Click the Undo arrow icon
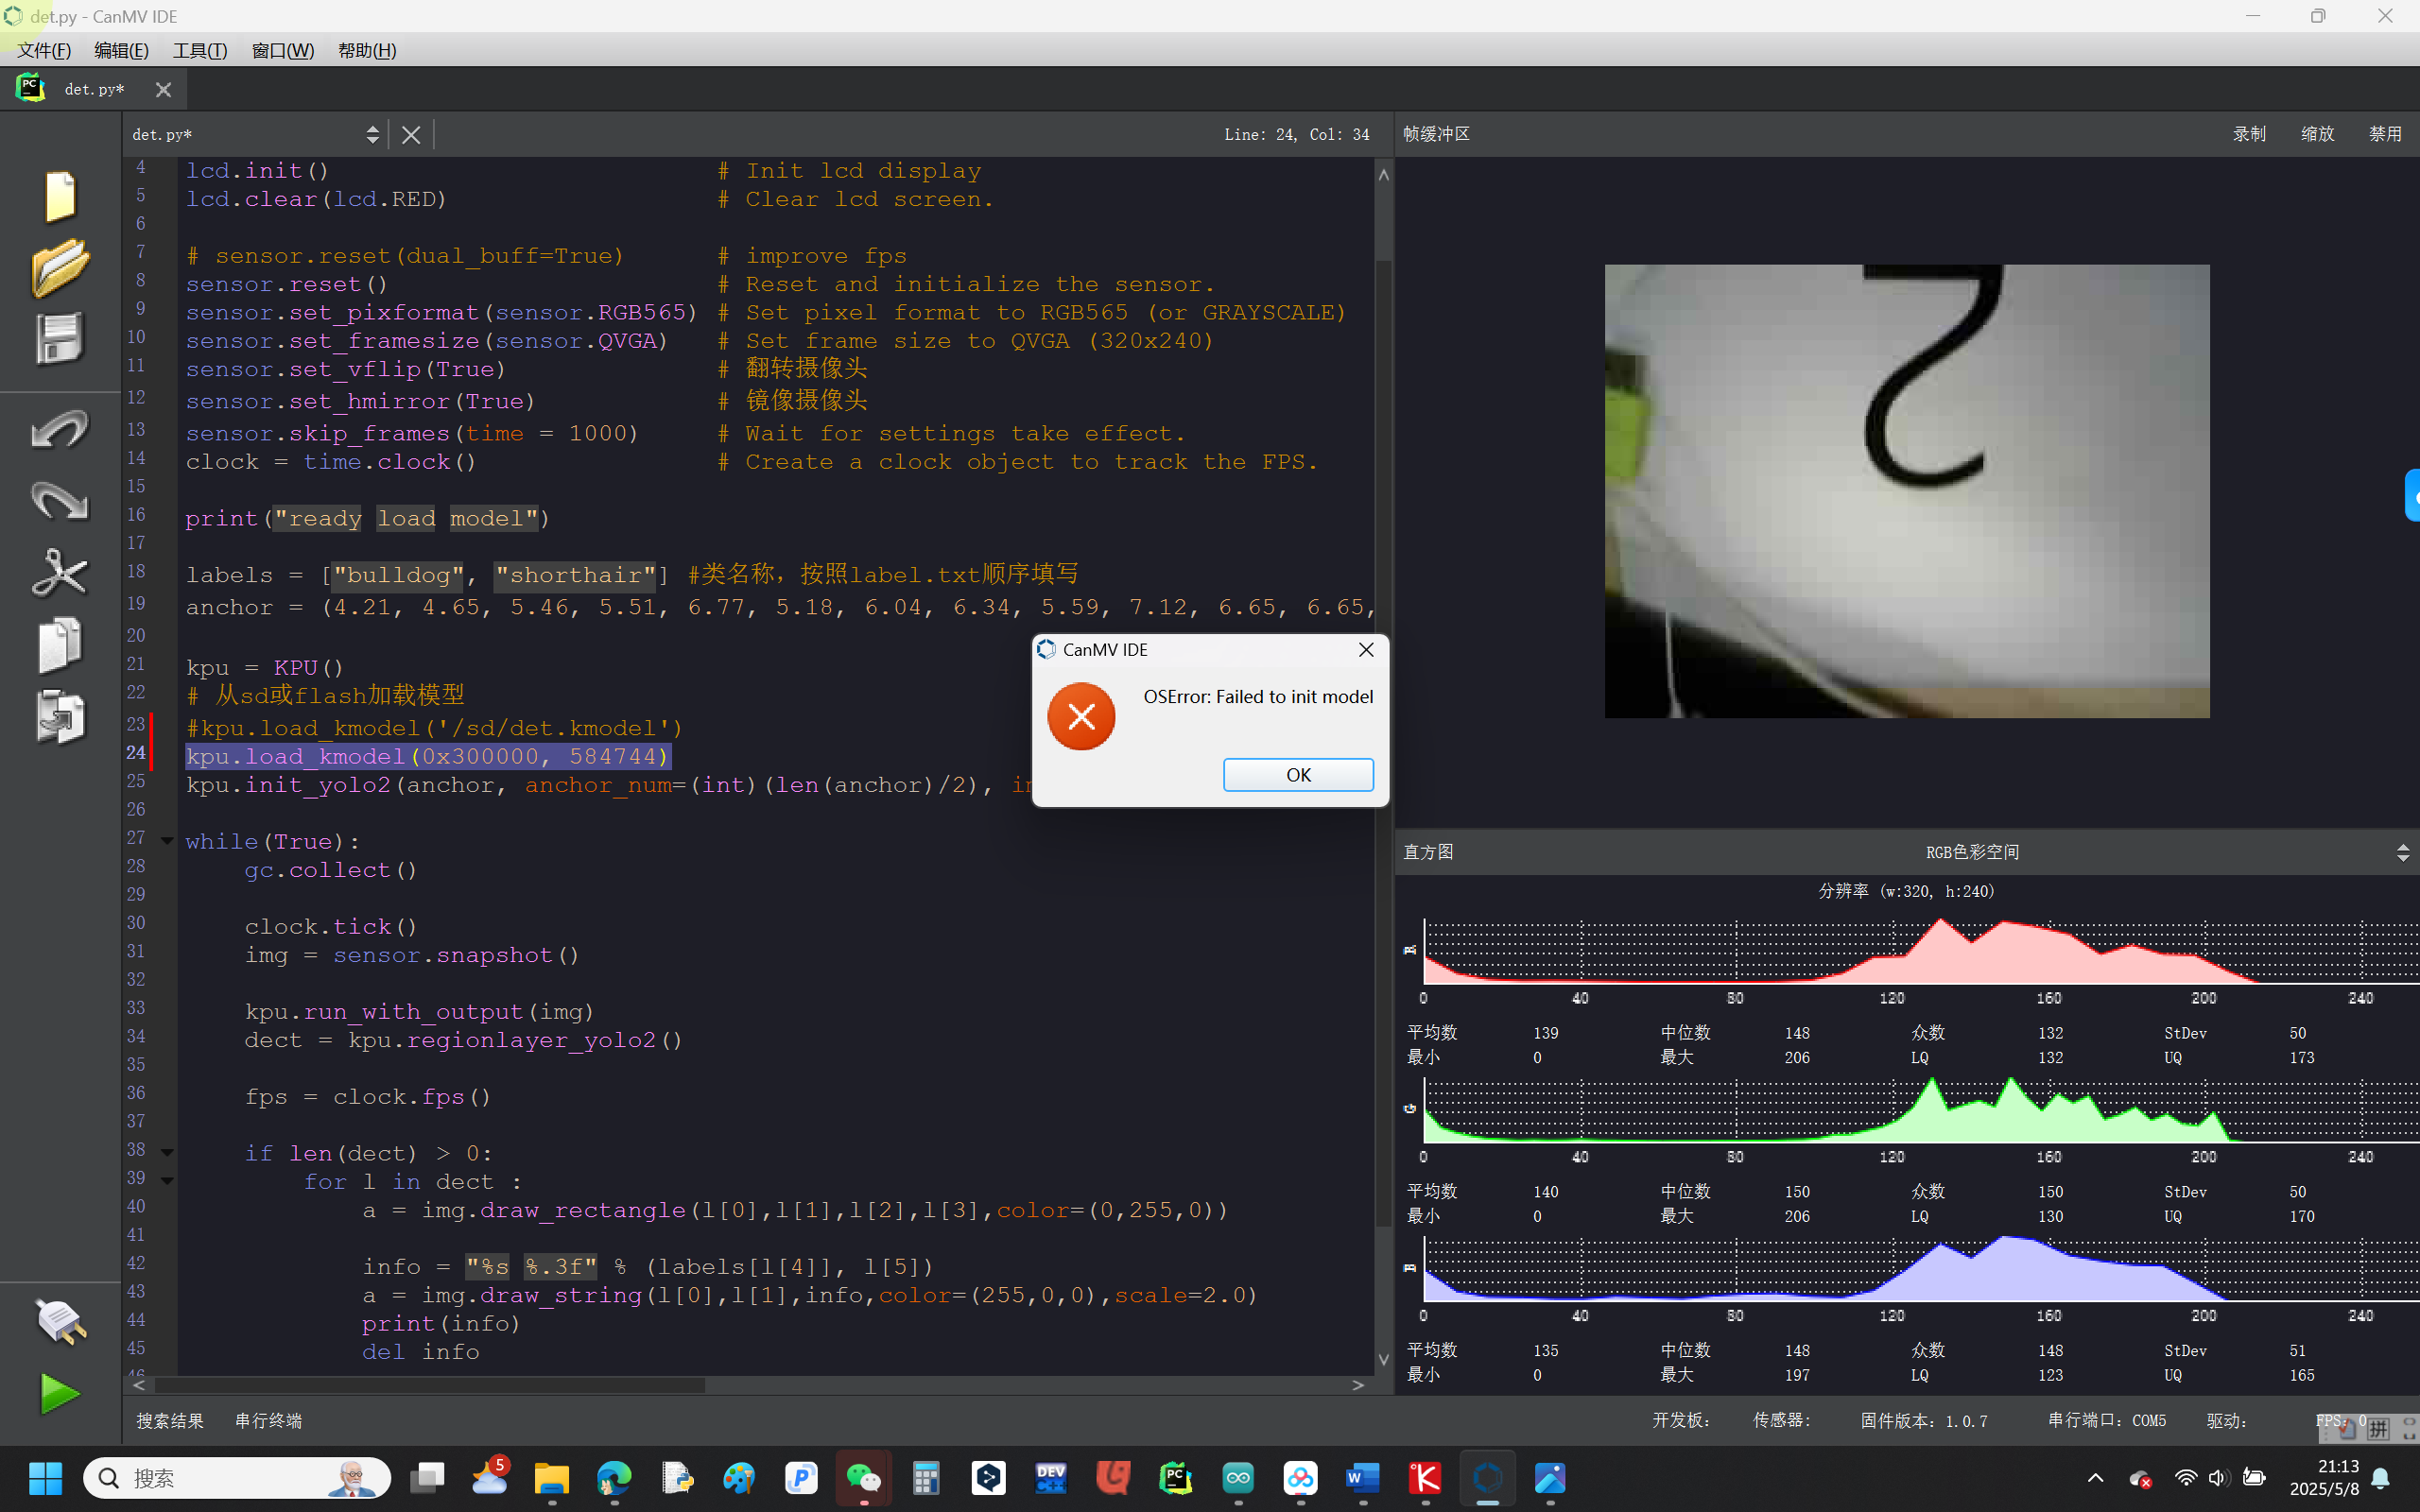2420x1512 pixels. [60, 430]
